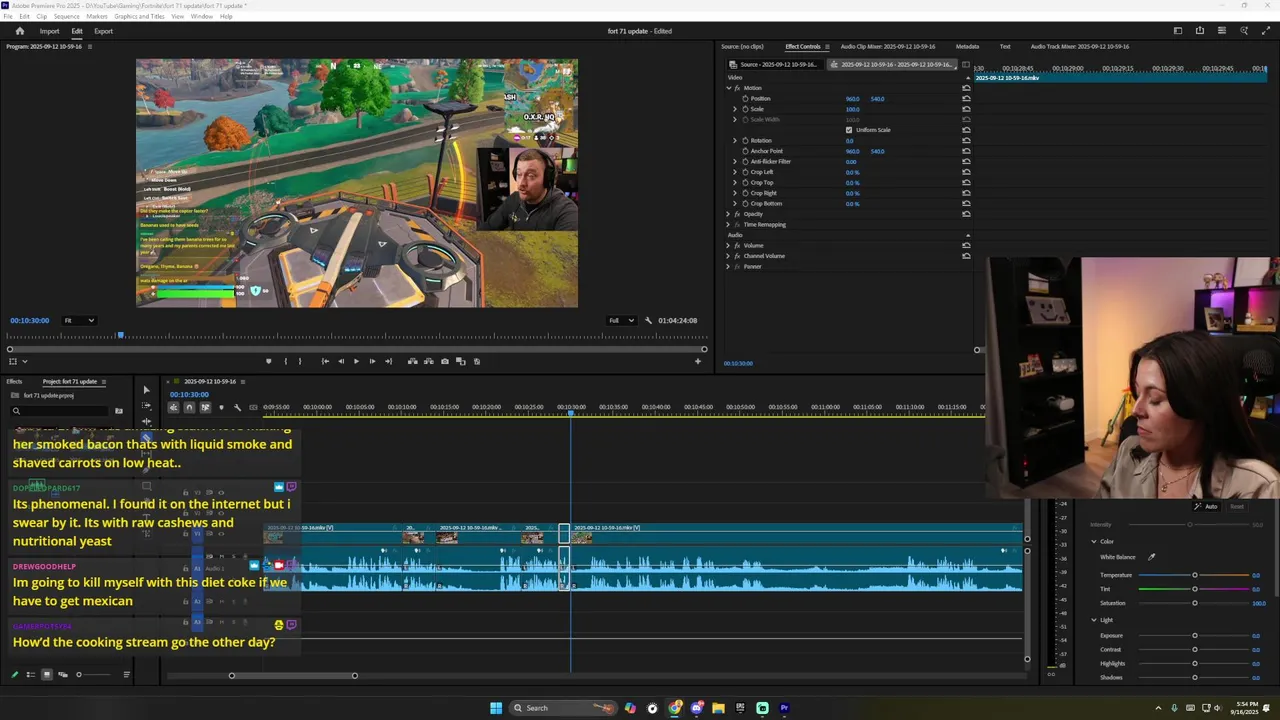Step forward one frame in program monitor
This screenshot has height=720, width=1280.
[x=372, y=361]
